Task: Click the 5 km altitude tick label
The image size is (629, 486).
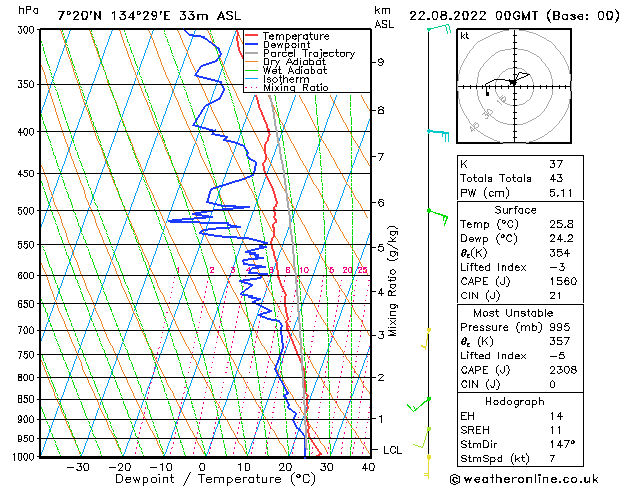Action: tap(381, 248)
